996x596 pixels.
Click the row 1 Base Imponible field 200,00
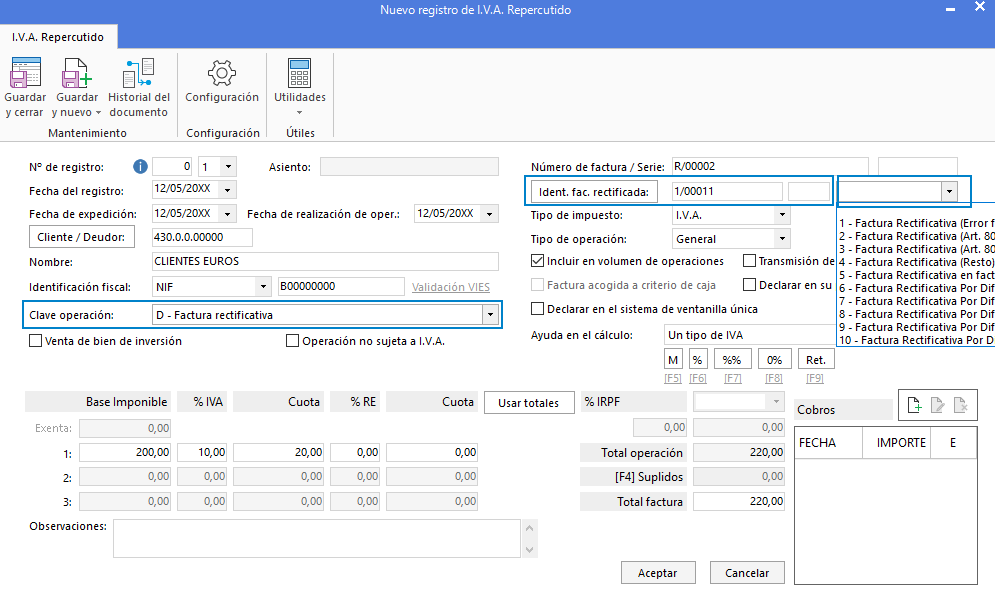(x=125, y=452)
